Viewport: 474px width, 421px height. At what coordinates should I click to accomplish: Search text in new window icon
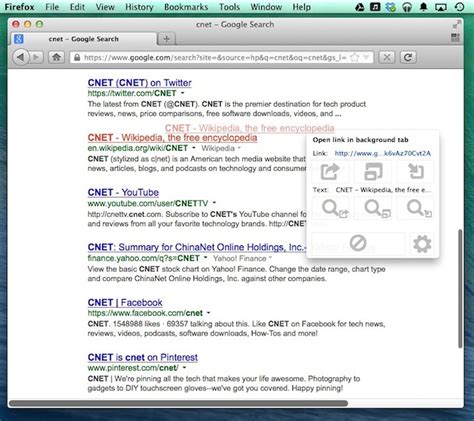[377, 209]
